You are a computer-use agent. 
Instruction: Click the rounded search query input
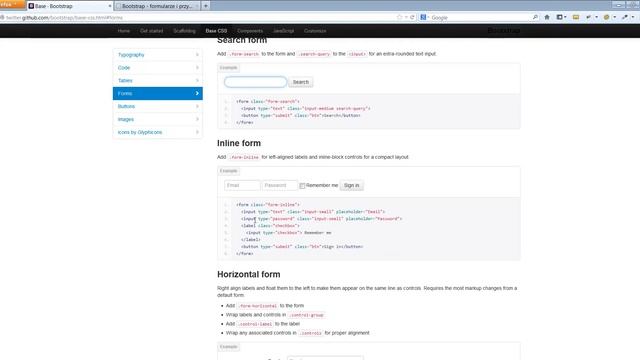click(x=256, y=82)
